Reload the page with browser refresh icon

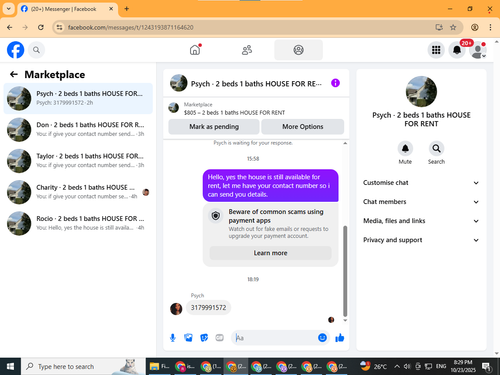pyautogui.click(x=41, y=27)
